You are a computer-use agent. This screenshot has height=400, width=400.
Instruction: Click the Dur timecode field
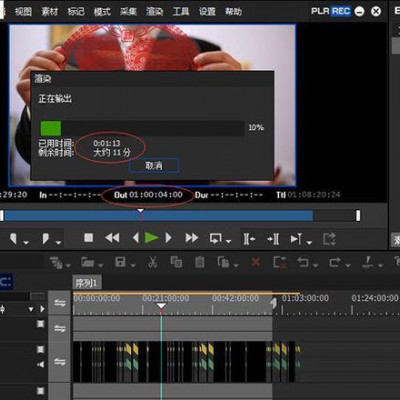237,195
